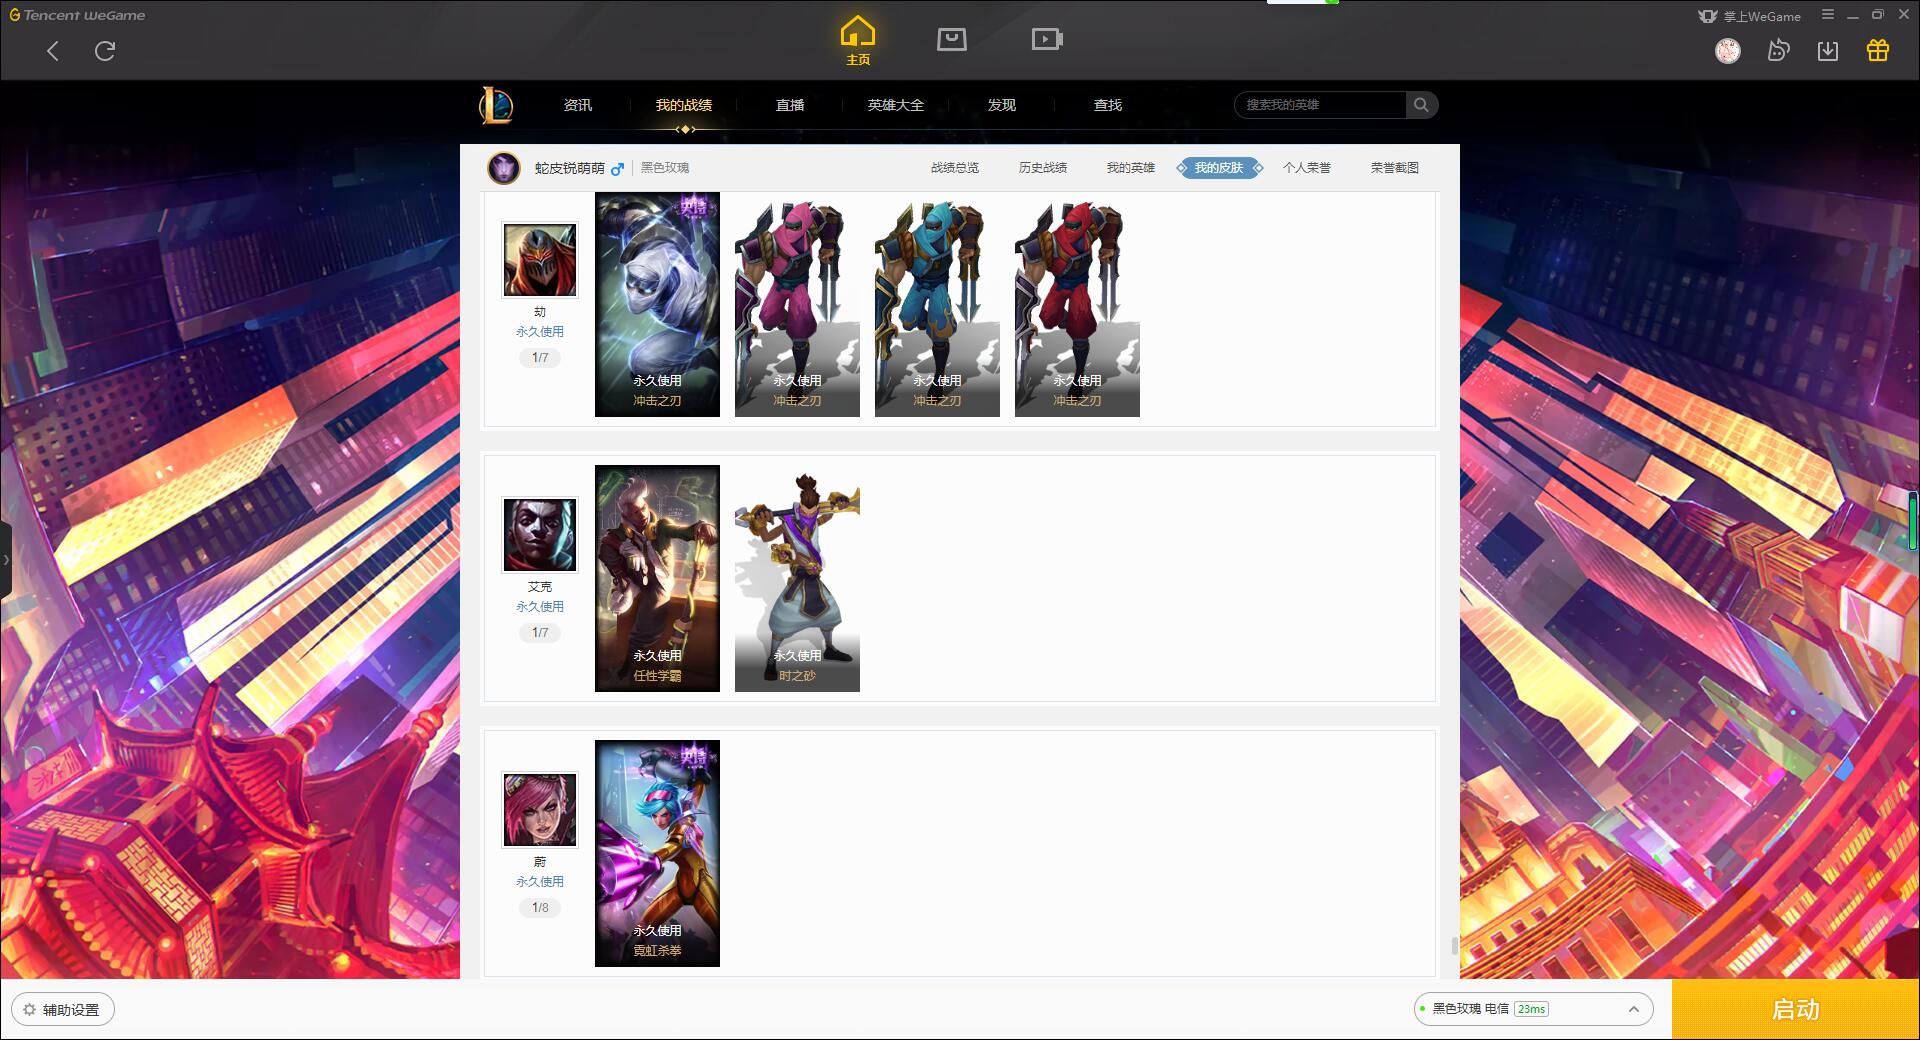Click 劫's 1/7 skin count badge
The height and width of the screenshot is (1040, 1920).
coord(540,358)
